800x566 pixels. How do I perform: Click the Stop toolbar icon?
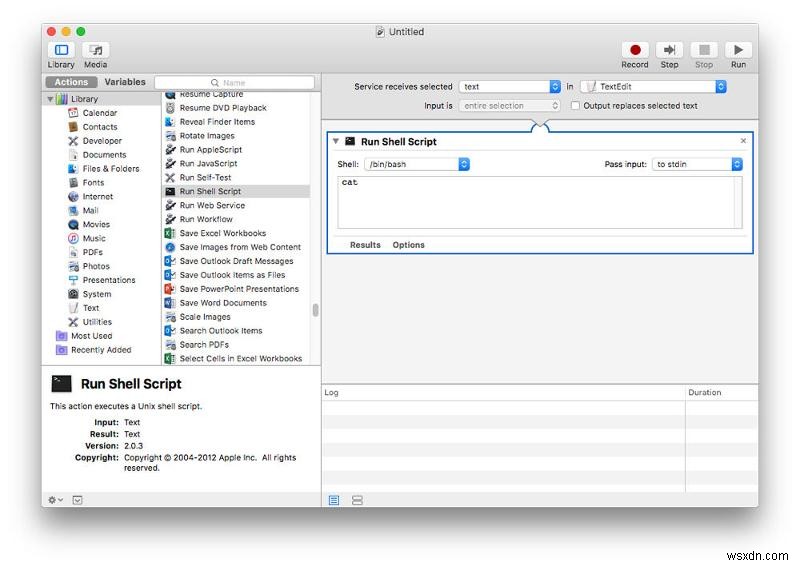pyautogui.click(x=704, y=50)
